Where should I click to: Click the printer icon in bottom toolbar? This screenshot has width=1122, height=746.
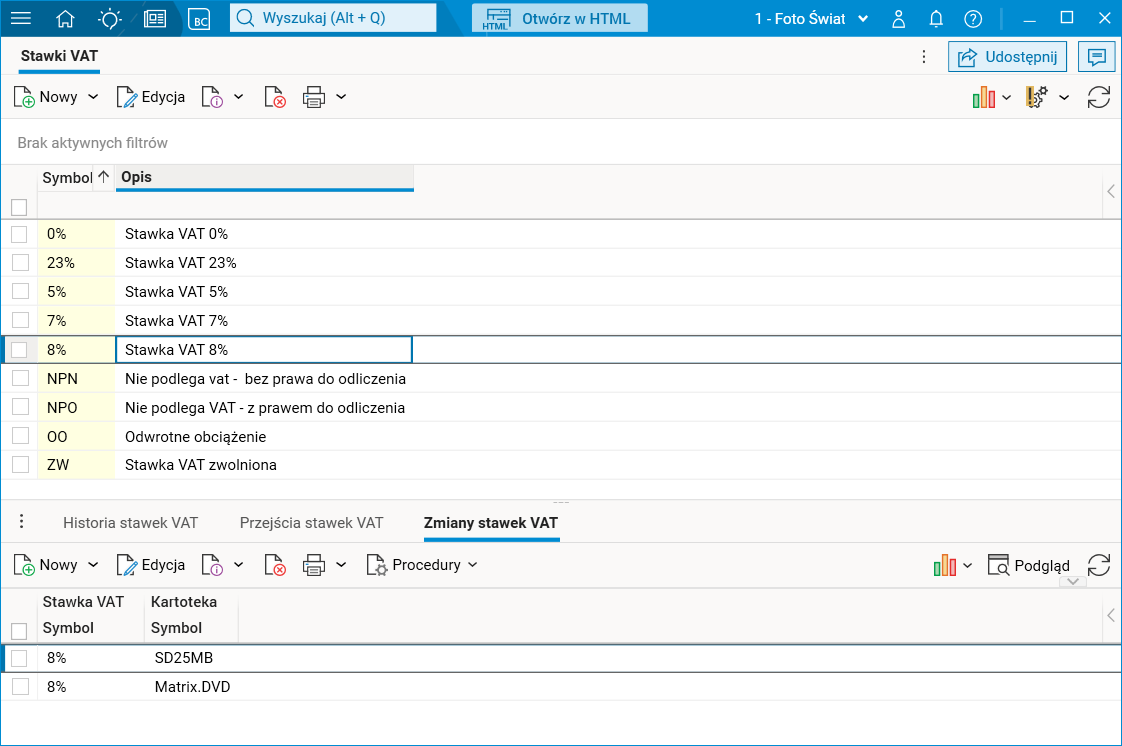pyautogui.click(x=314, y=565)
